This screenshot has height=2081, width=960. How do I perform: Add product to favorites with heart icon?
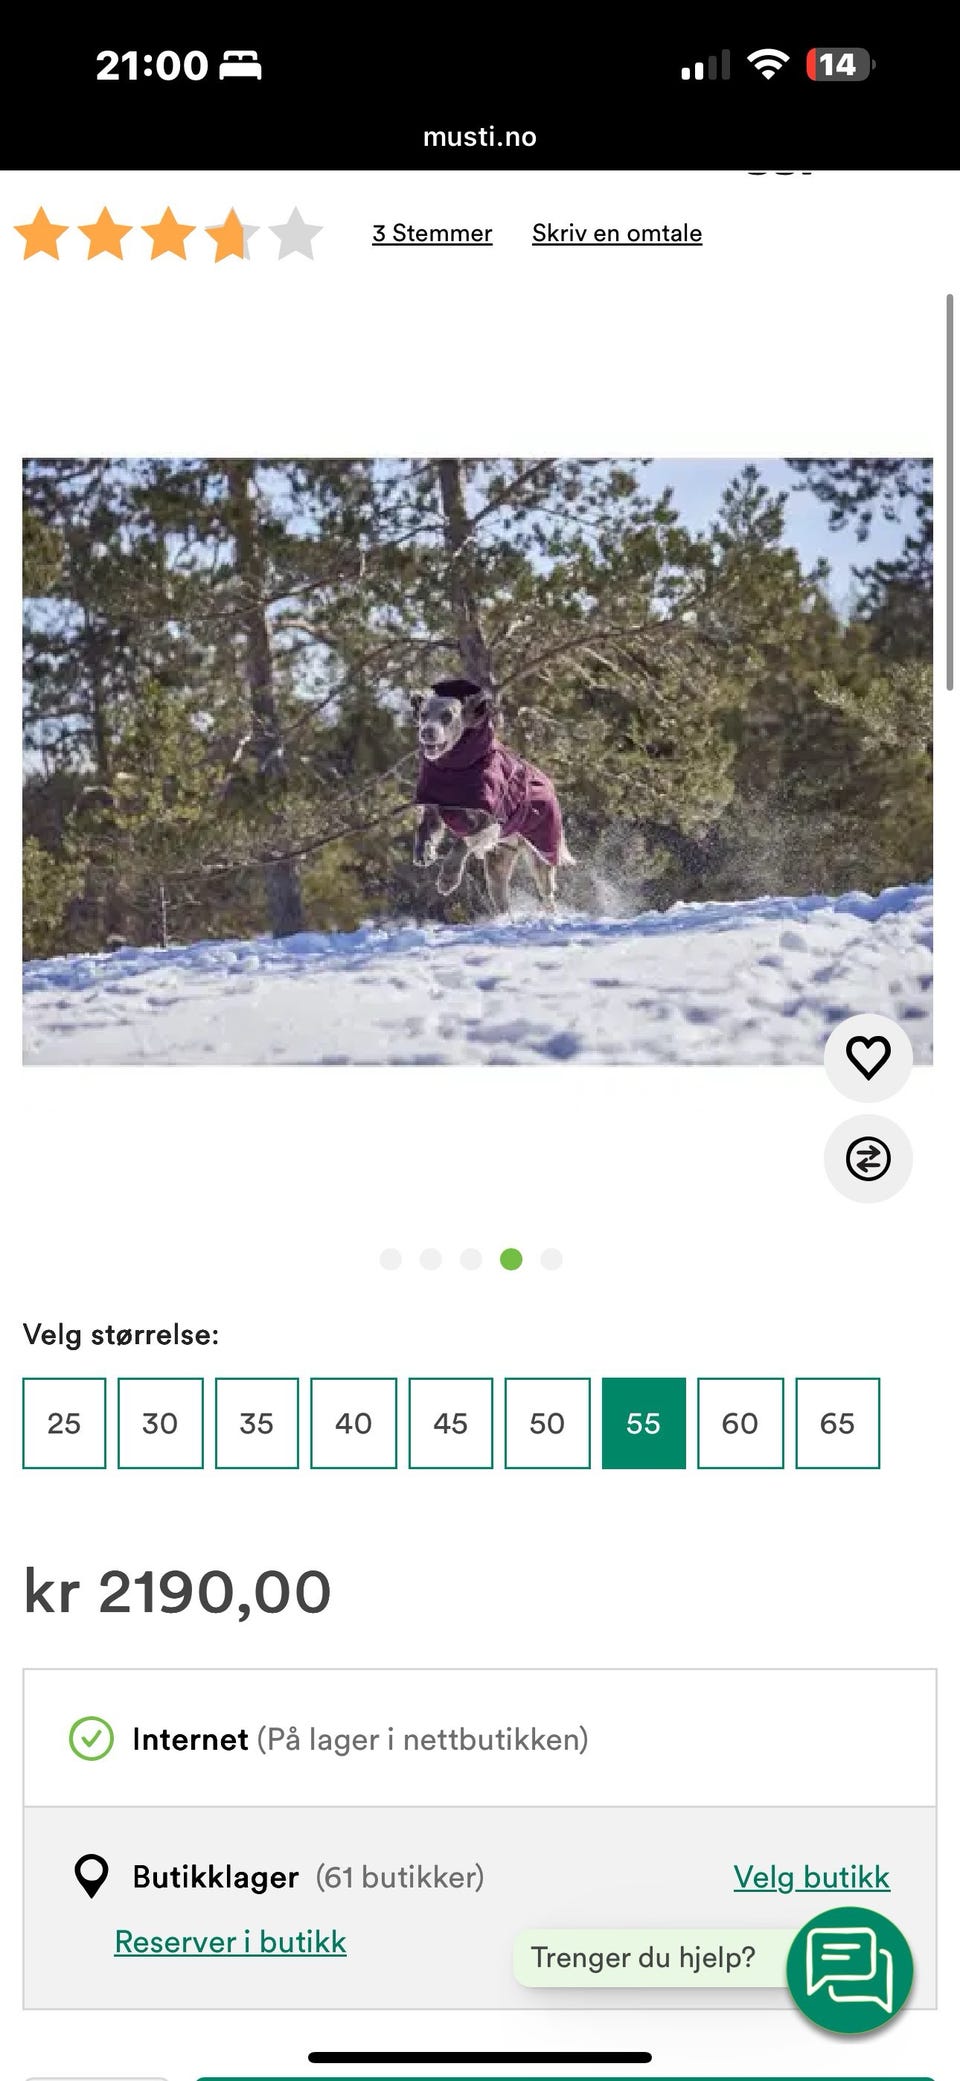pyautogui.click(x=868, y=1057)
